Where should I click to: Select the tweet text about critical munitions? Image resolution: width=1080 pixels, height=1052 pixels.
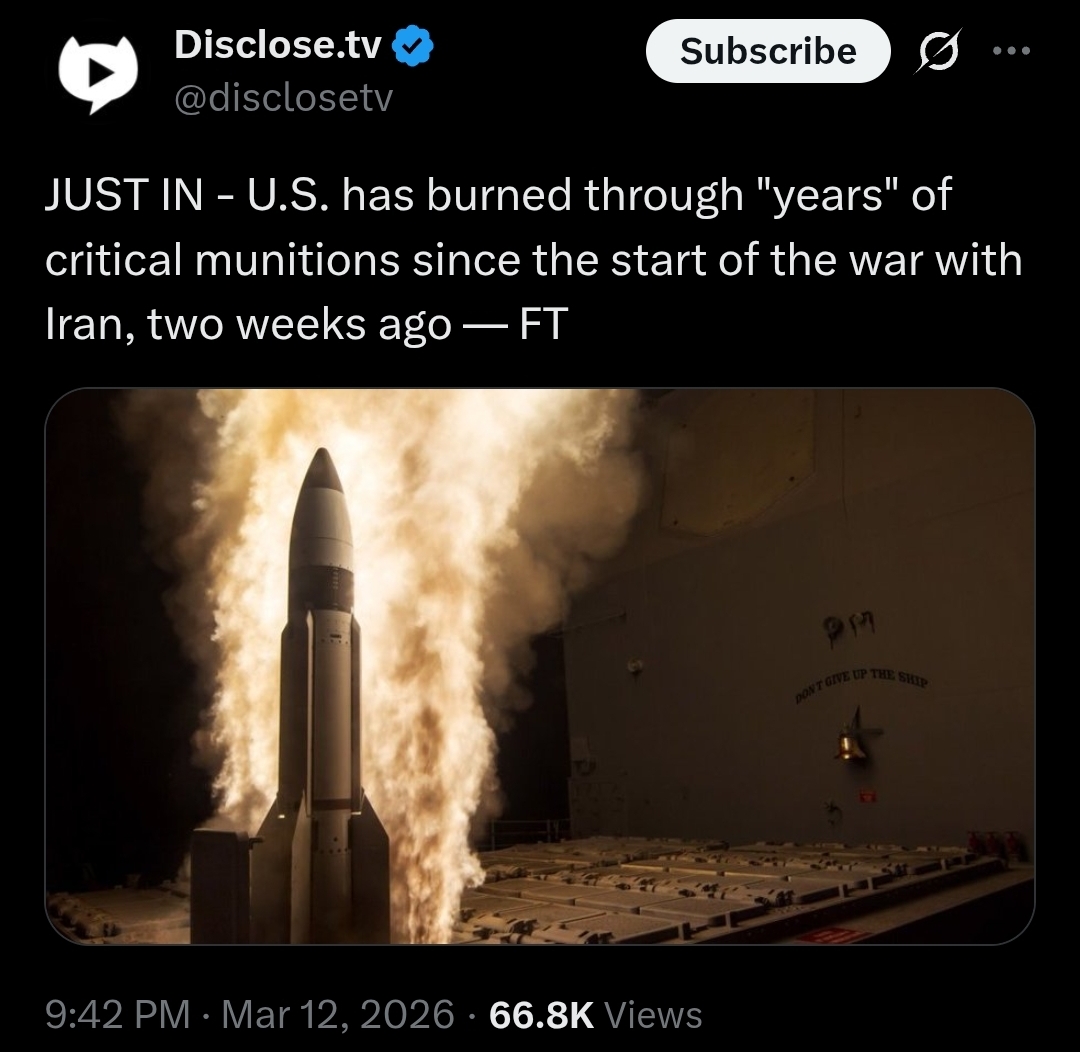533,258
